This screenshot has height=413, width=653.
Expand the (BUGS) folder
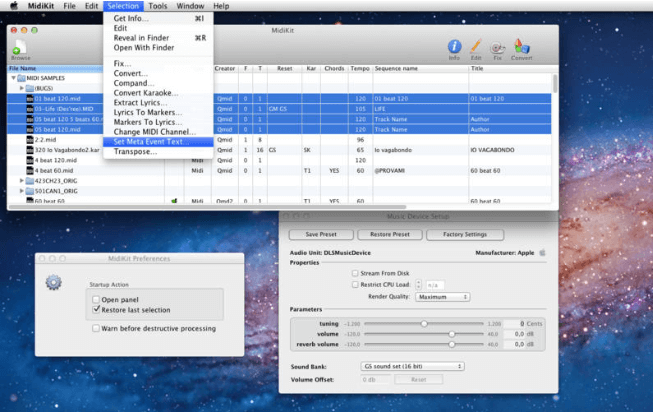coord(22,88)
